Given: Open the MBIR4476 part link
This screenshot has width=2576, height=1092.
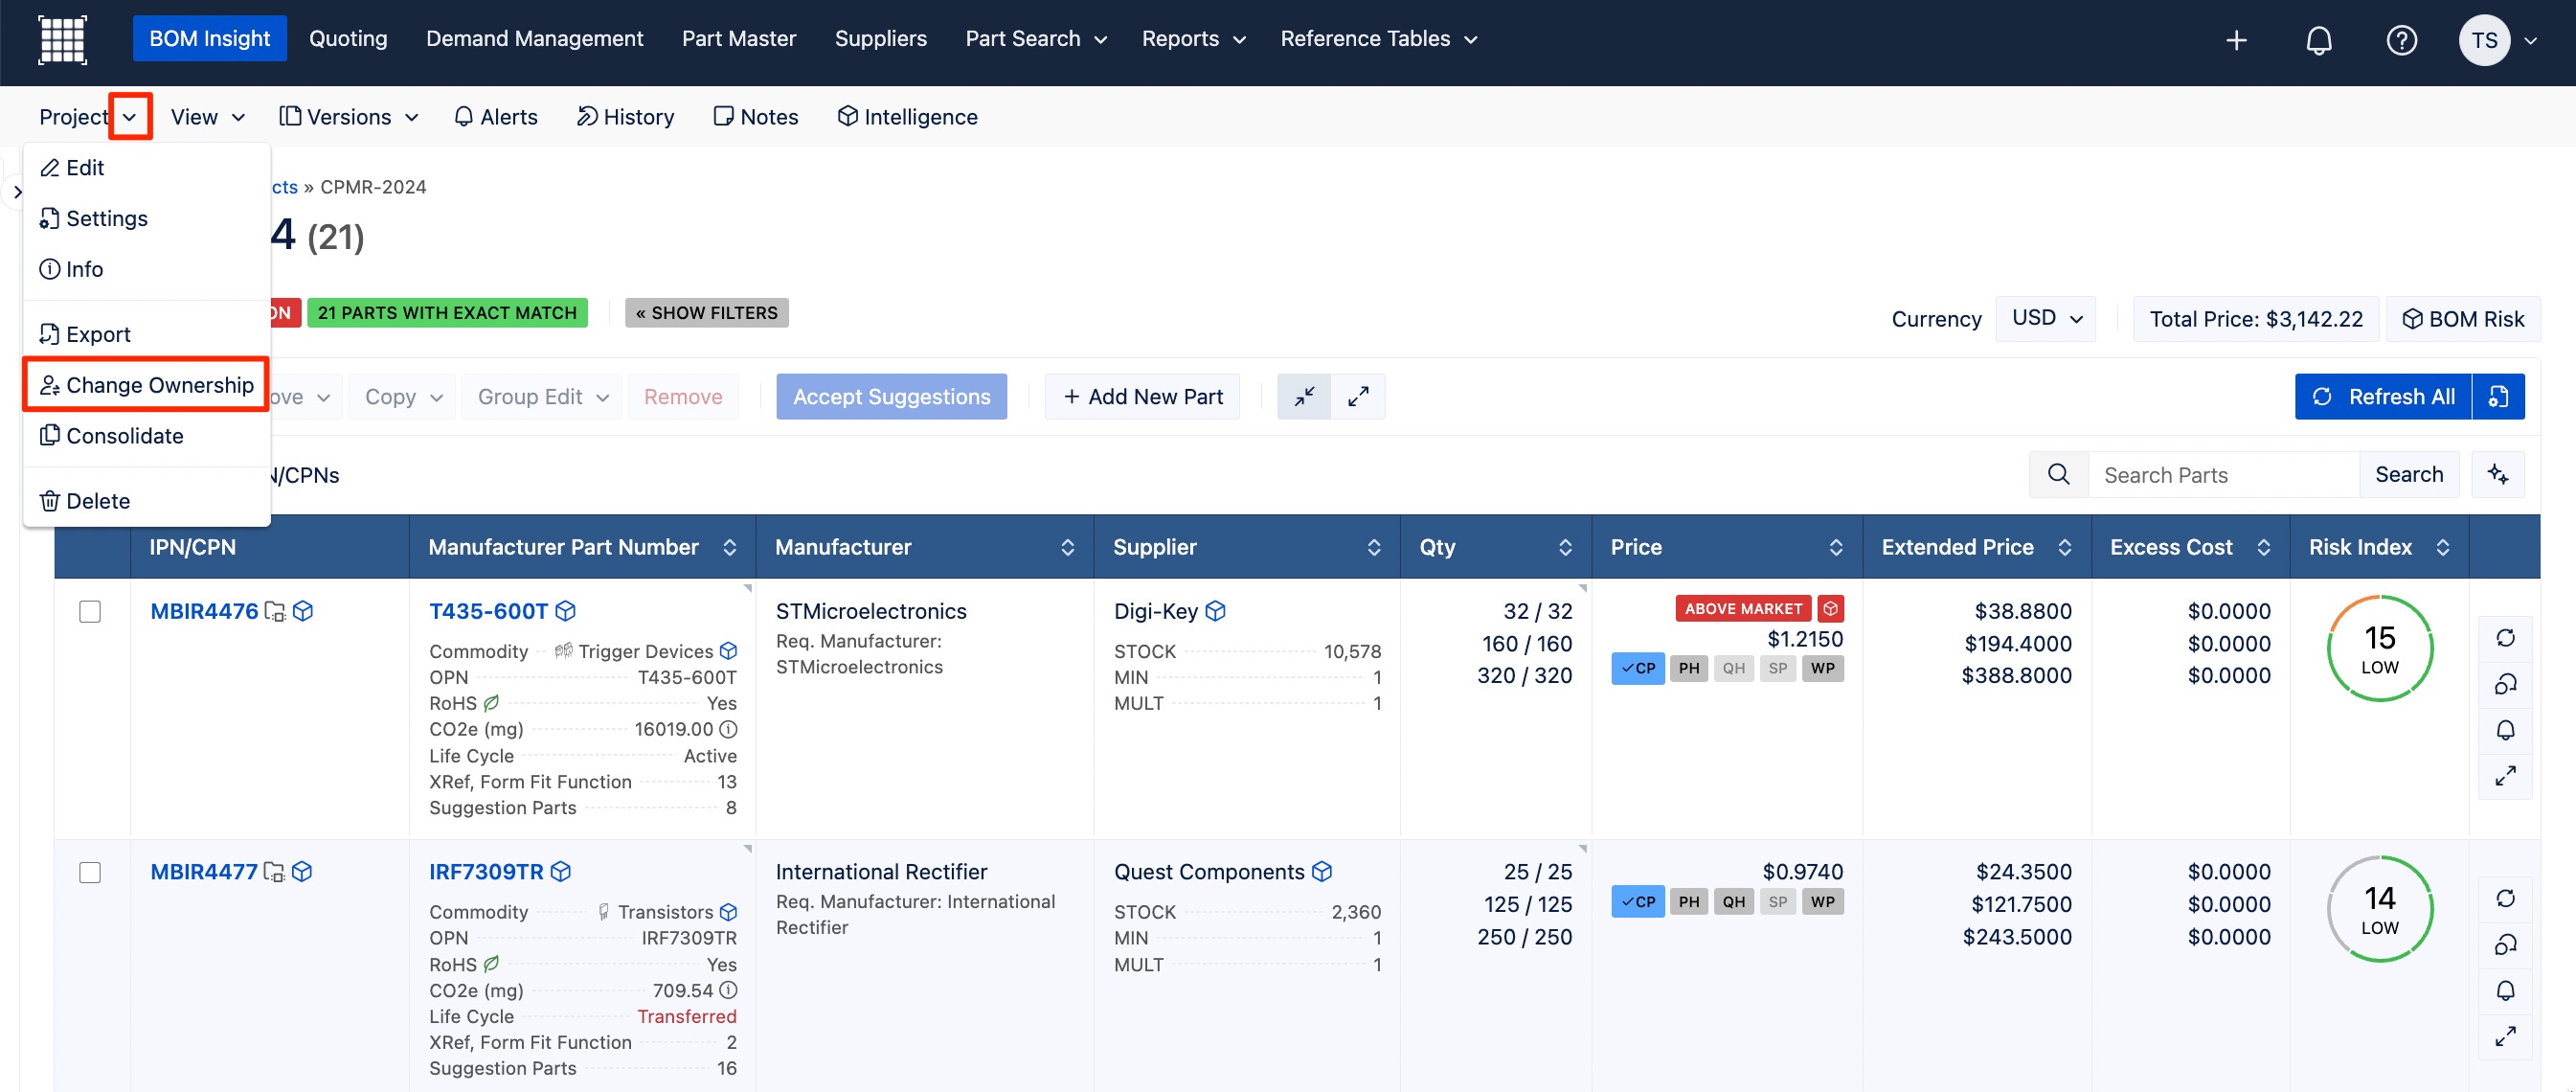Looking at the screenshot, I should coord(204,611).
